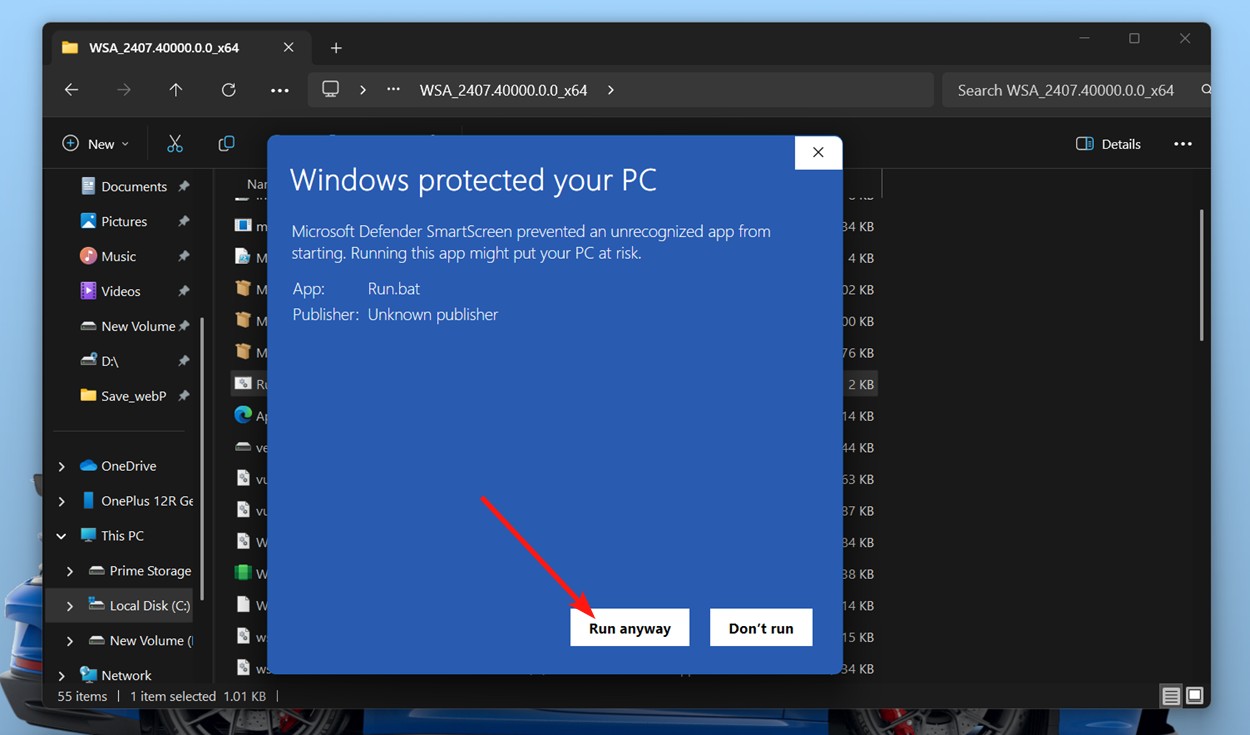Image resolution: width=1250 pixels, height=735 pixels.
Task: Click the This PC monitor icon in address bar
Action: click(330, 89)
